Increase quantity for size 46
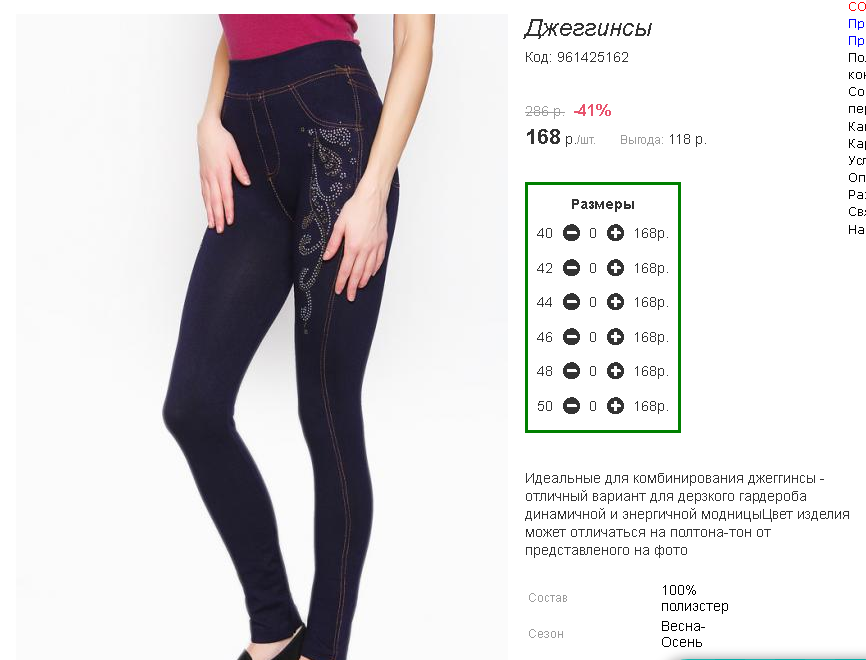866x660 pixels. 615,337
